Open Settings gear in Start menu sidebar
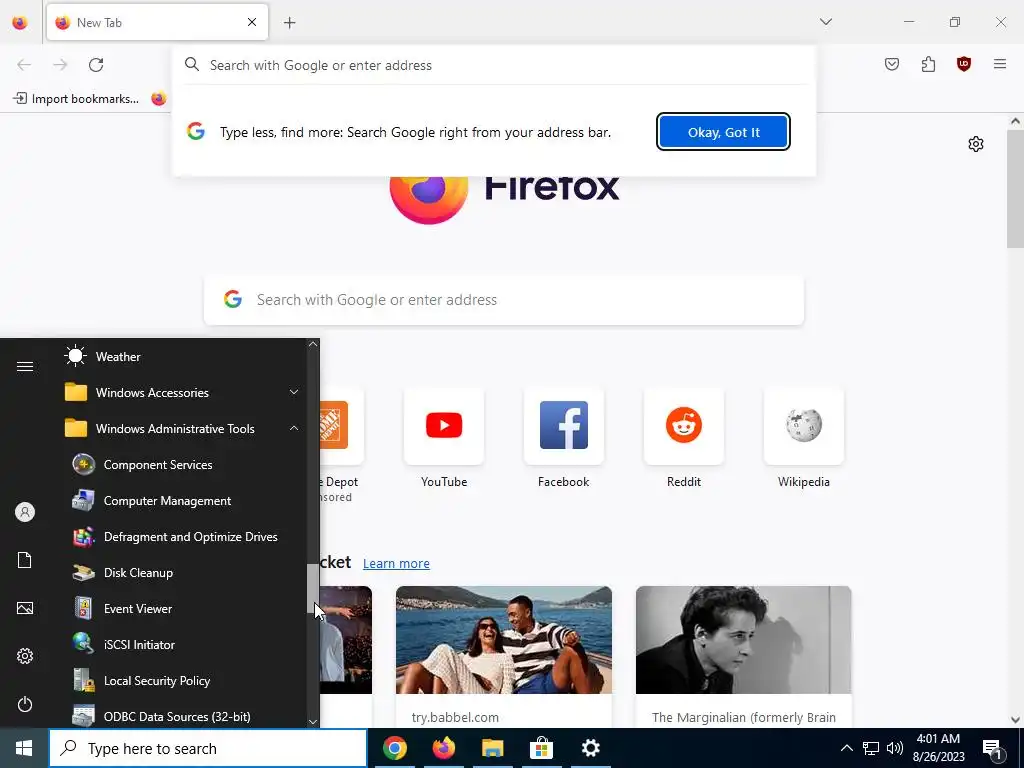1024x768 pixels. pyautogui.click(x=25, y=656)
